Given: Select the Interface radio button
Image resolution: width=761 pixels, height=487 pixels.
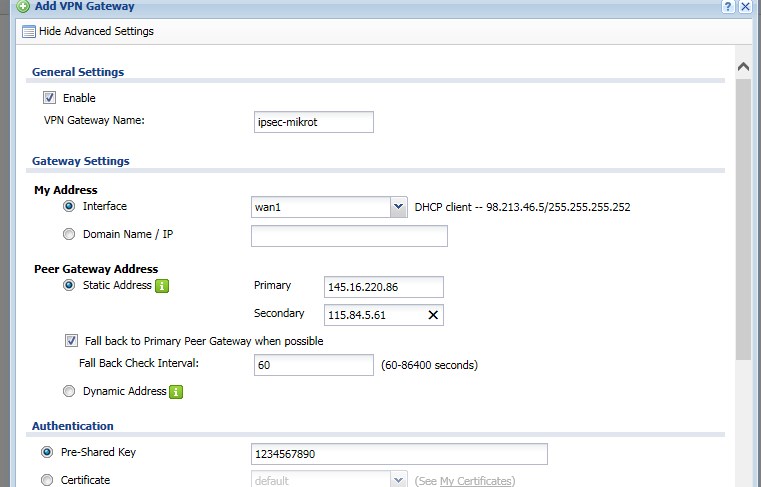Looking at the screenshot, I should (69, 206).
